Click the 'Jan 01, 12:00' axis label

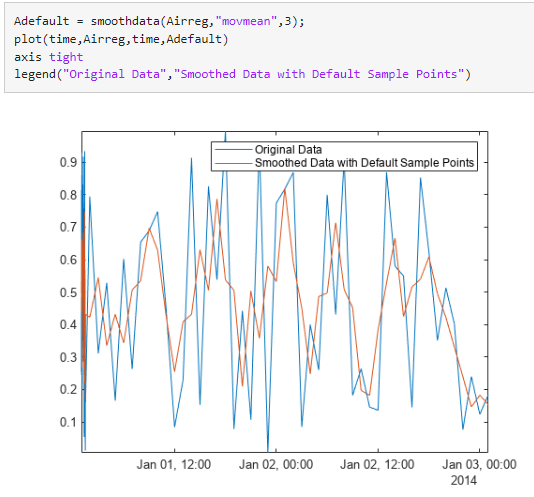click(x=174, y=464)
